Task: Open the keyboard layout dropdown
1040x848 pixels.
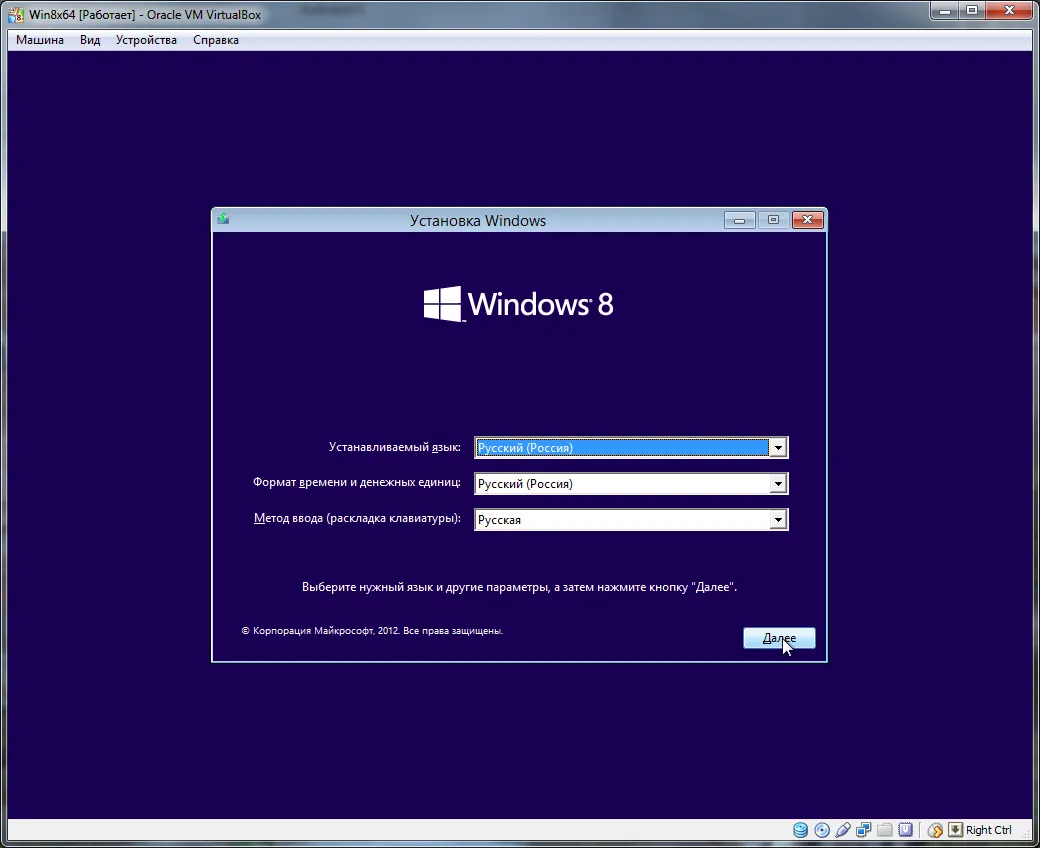Action: 778,520
